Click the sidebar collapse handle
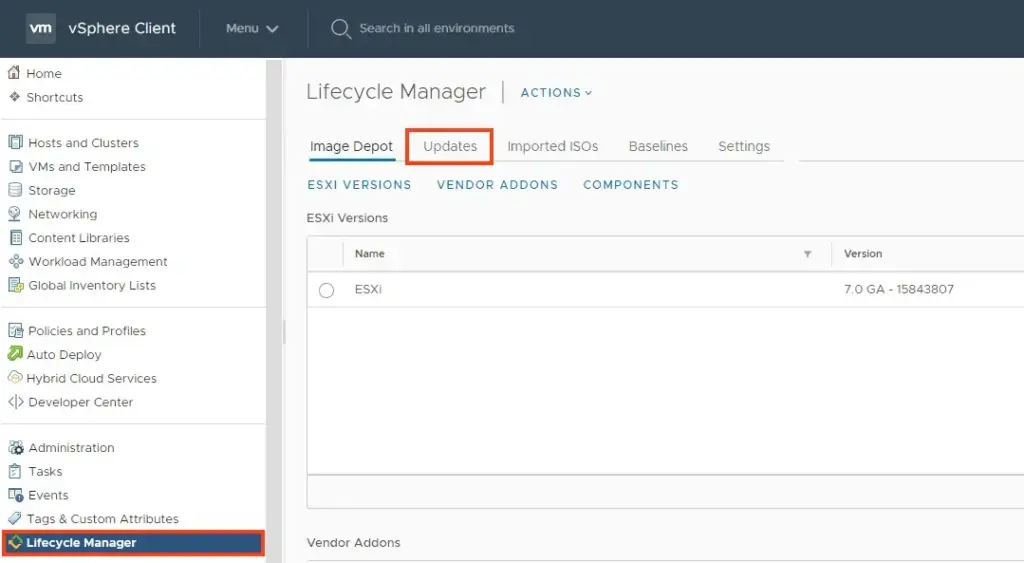 pyautogui.click(x=284, y=332)
